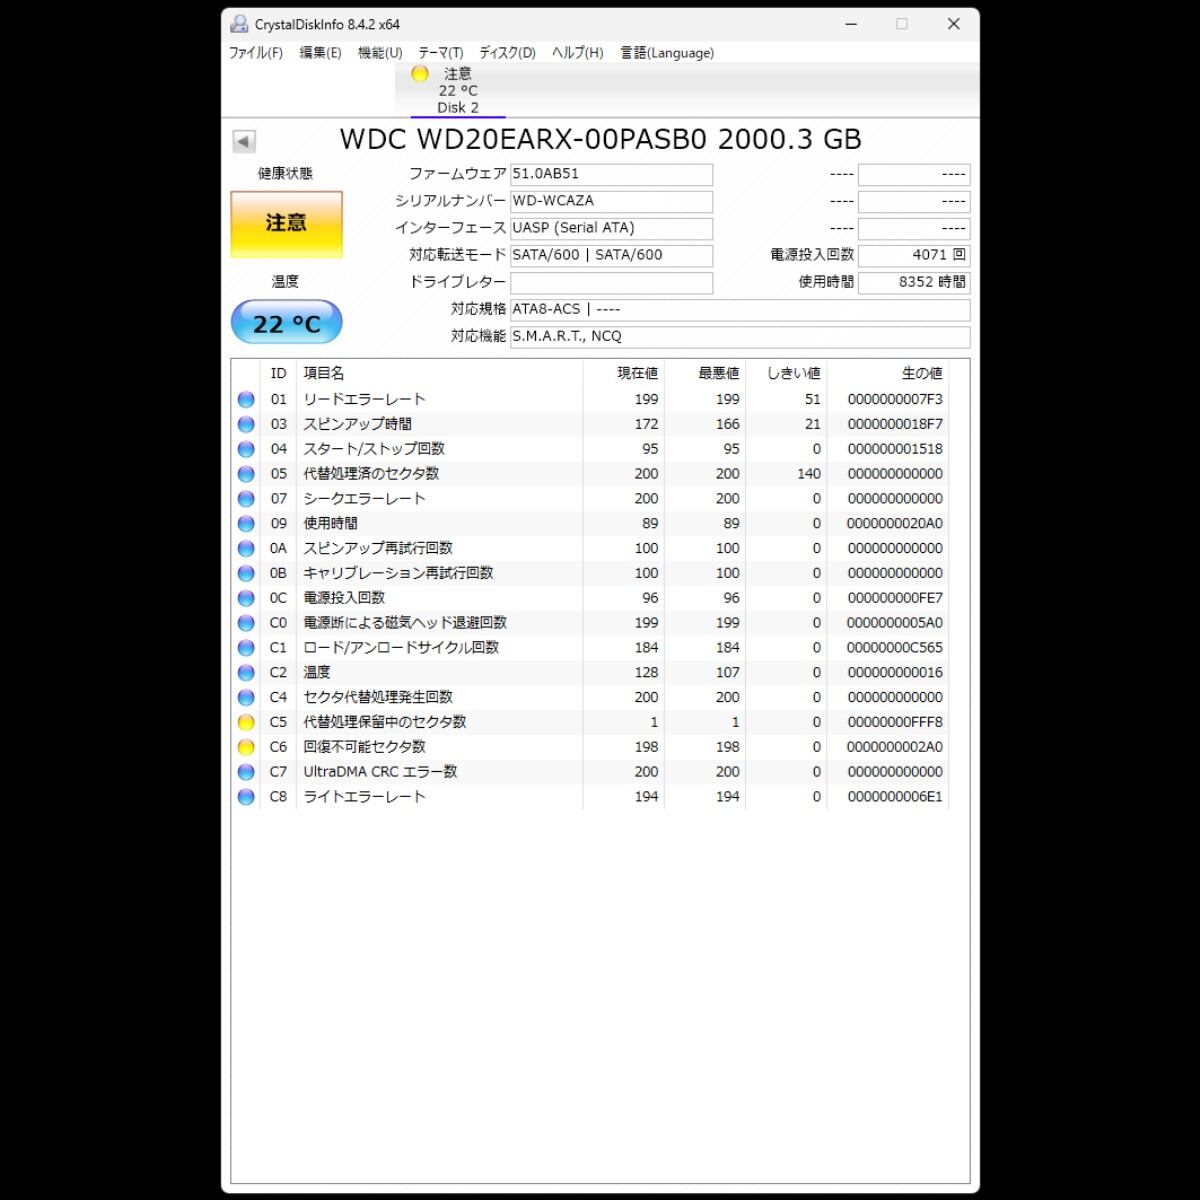Open the 機能(U) menu
Image resolution: width=1200 pixels, height=1200 pixels.
click(380, 53)
